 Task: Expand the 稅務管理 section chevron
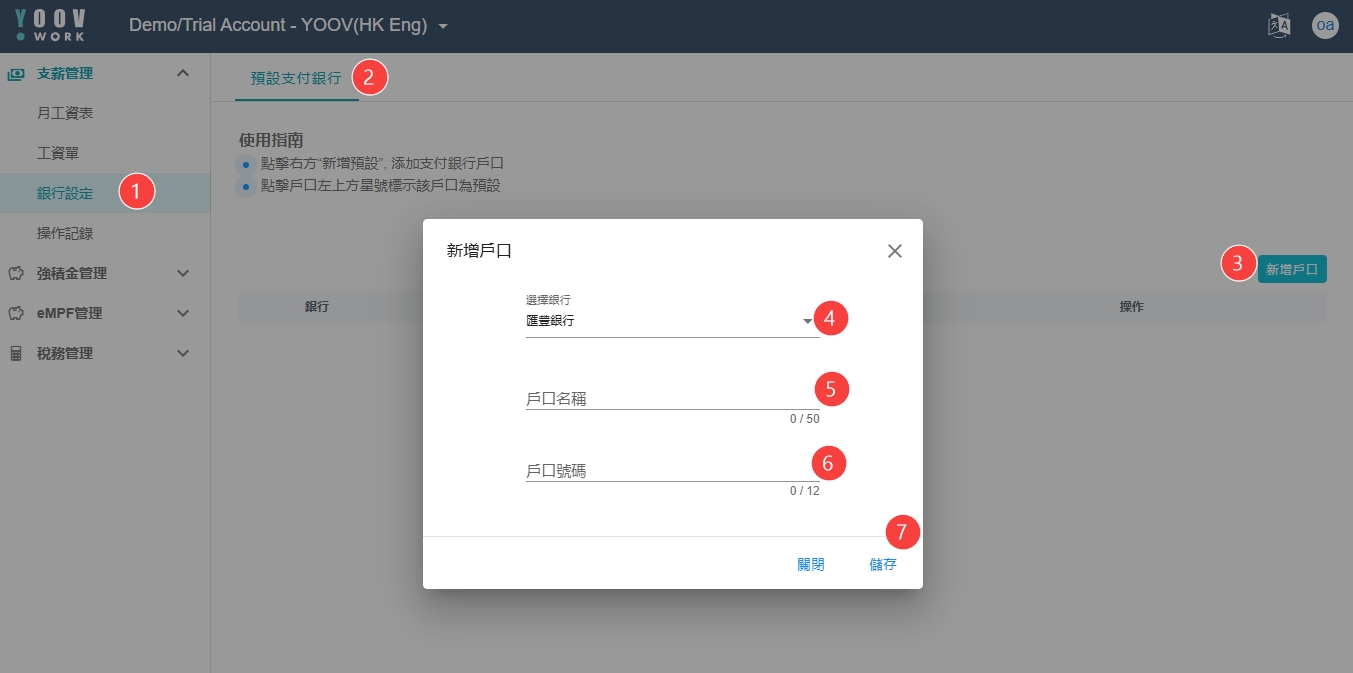pos(183,353)
